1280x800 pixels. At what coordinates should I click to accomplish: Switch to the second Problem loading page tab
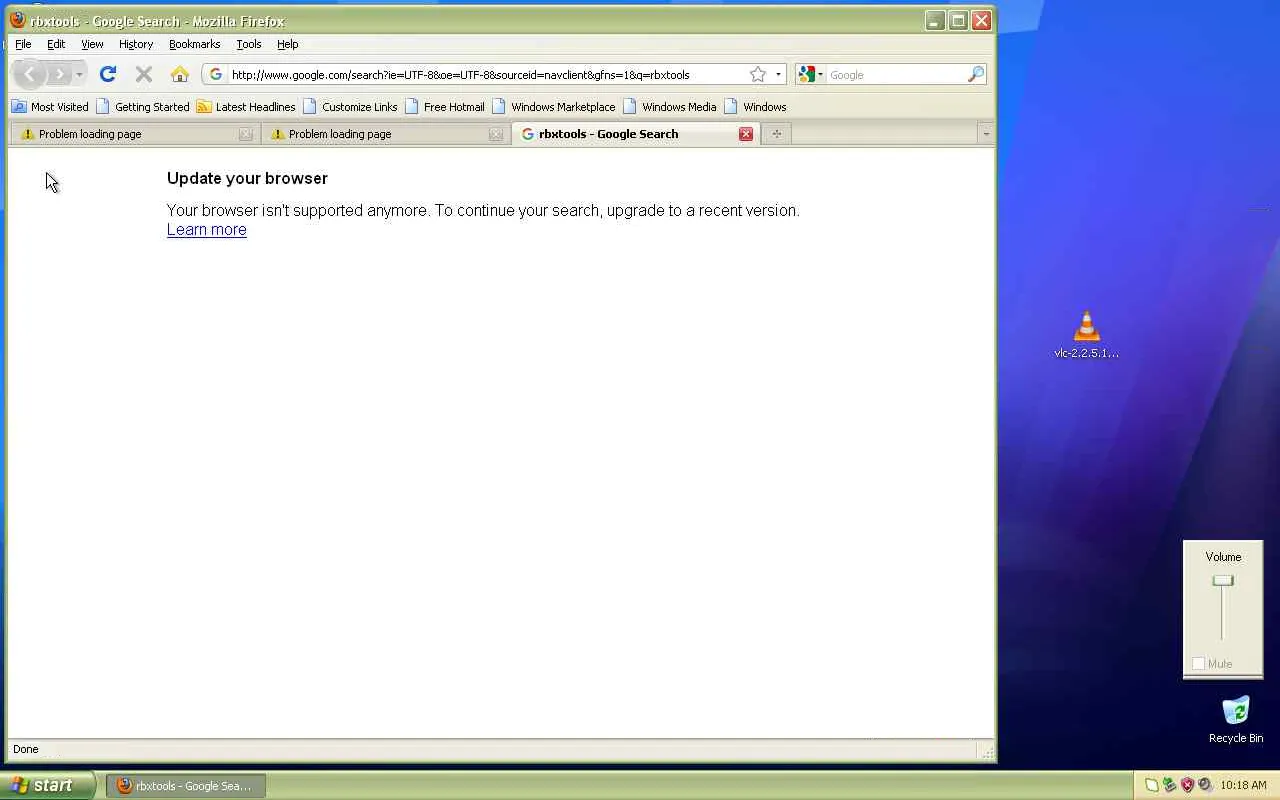pyautogui.click(x=384, y=134)
